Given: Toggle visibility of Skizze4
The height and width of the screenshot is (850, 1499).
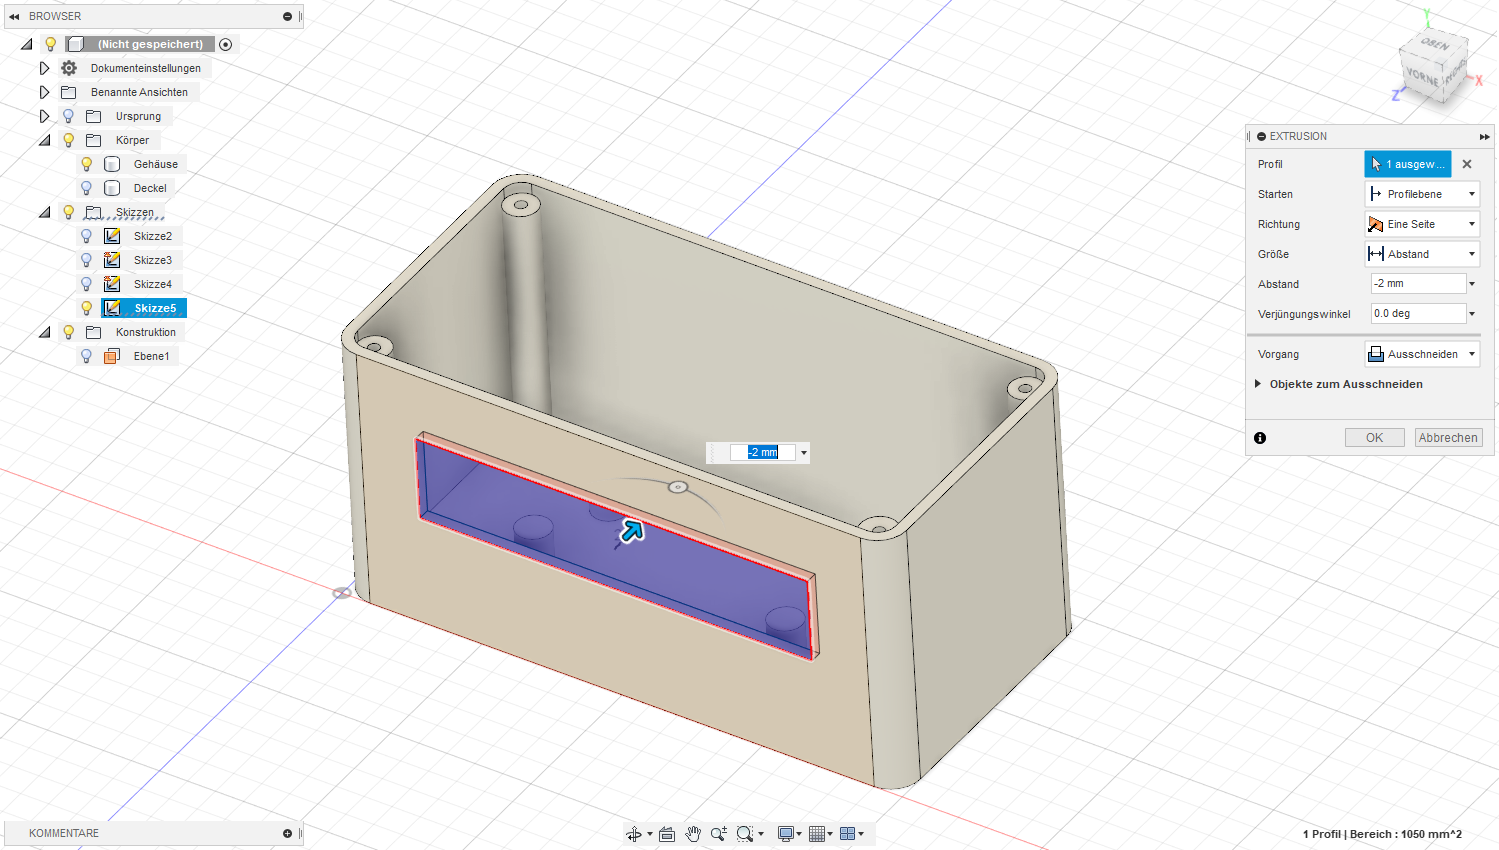Looking at the screenshot, I should (87, 284).
